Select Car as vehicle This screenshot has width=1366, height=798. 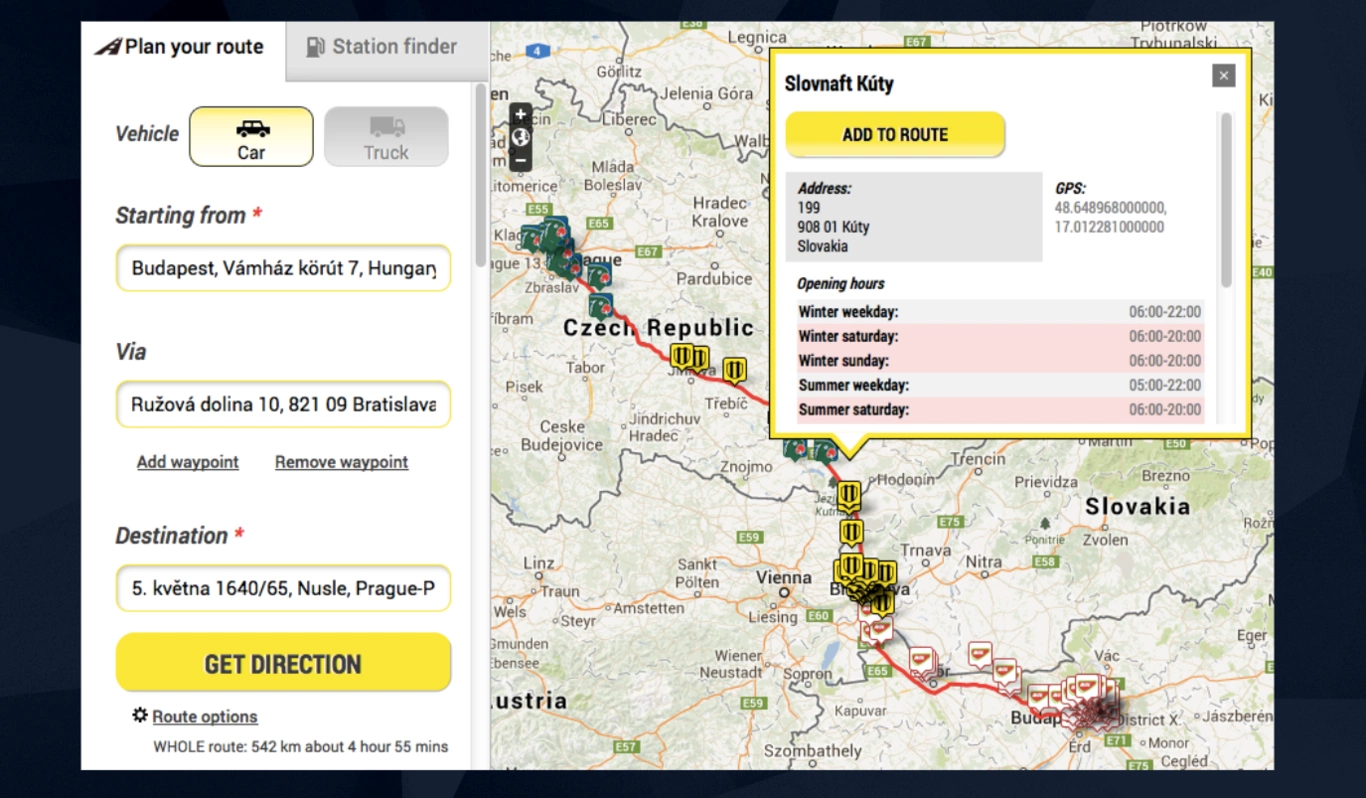[251, 137]
